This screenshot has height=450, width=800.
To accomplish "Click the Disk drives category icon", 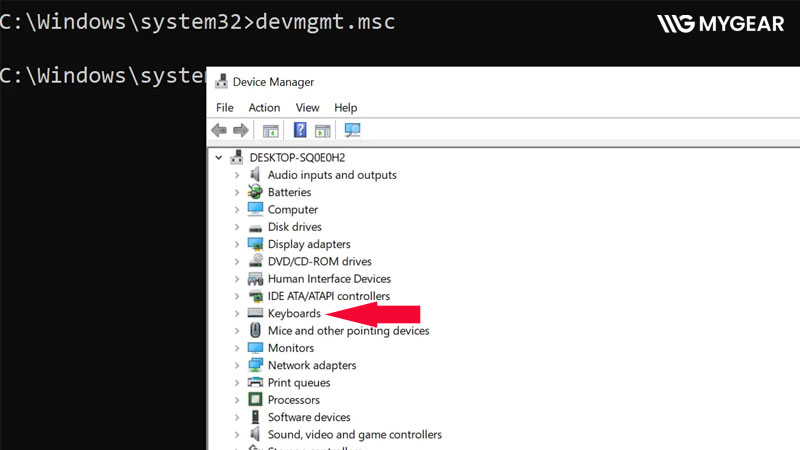I will (x=255, y=228).
